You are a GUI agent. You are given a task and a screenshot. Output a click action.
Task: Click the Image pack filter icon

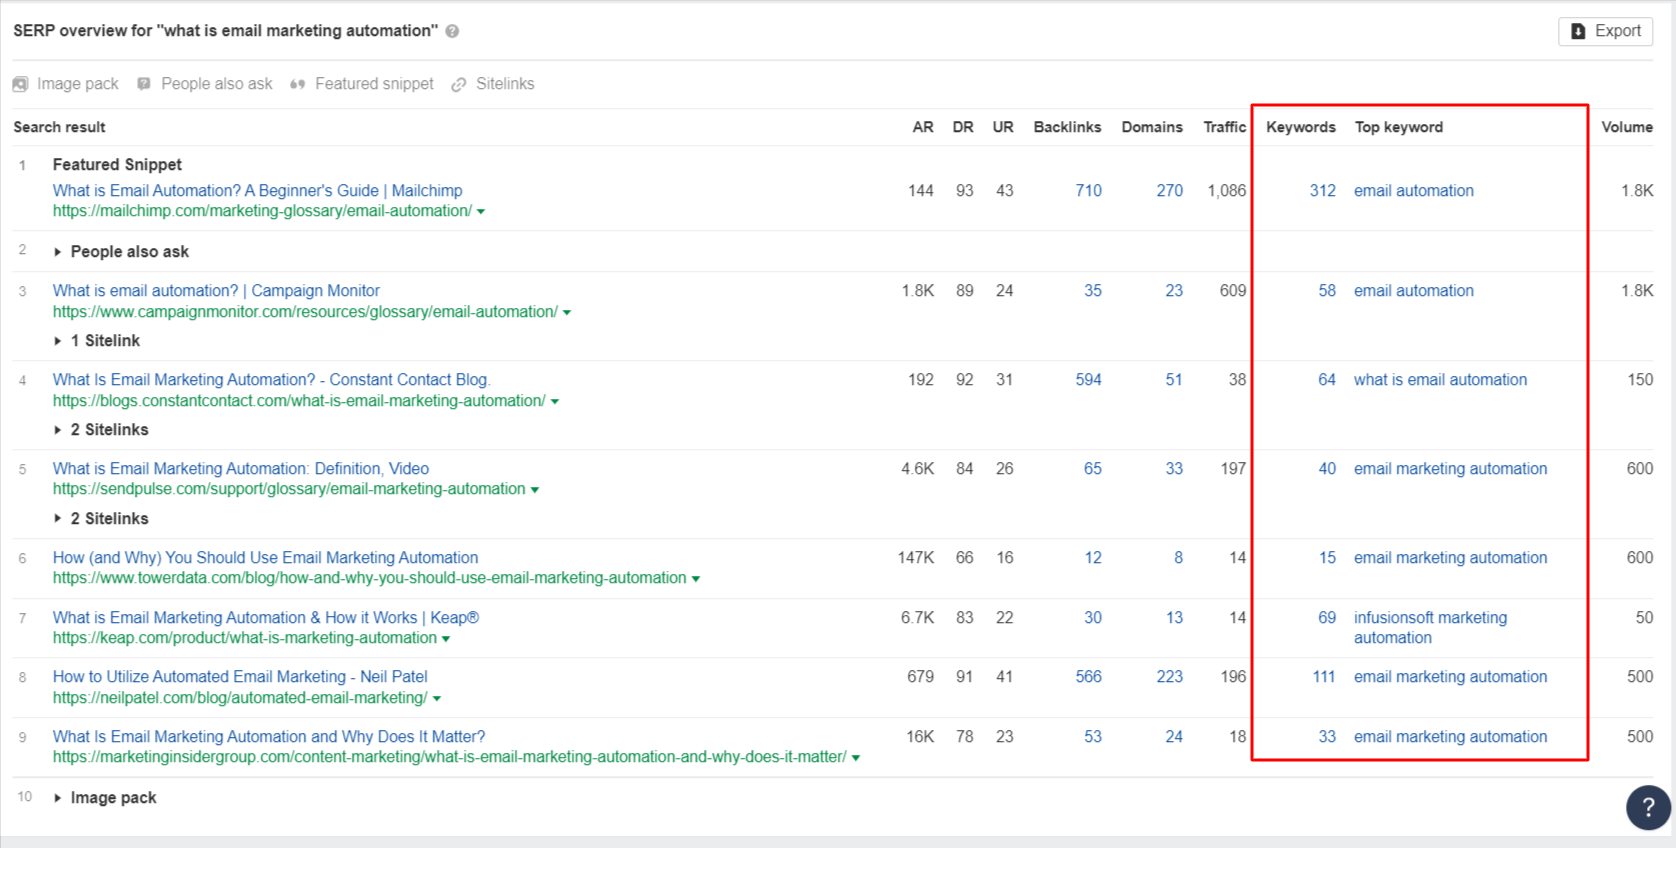coord(20,84)
